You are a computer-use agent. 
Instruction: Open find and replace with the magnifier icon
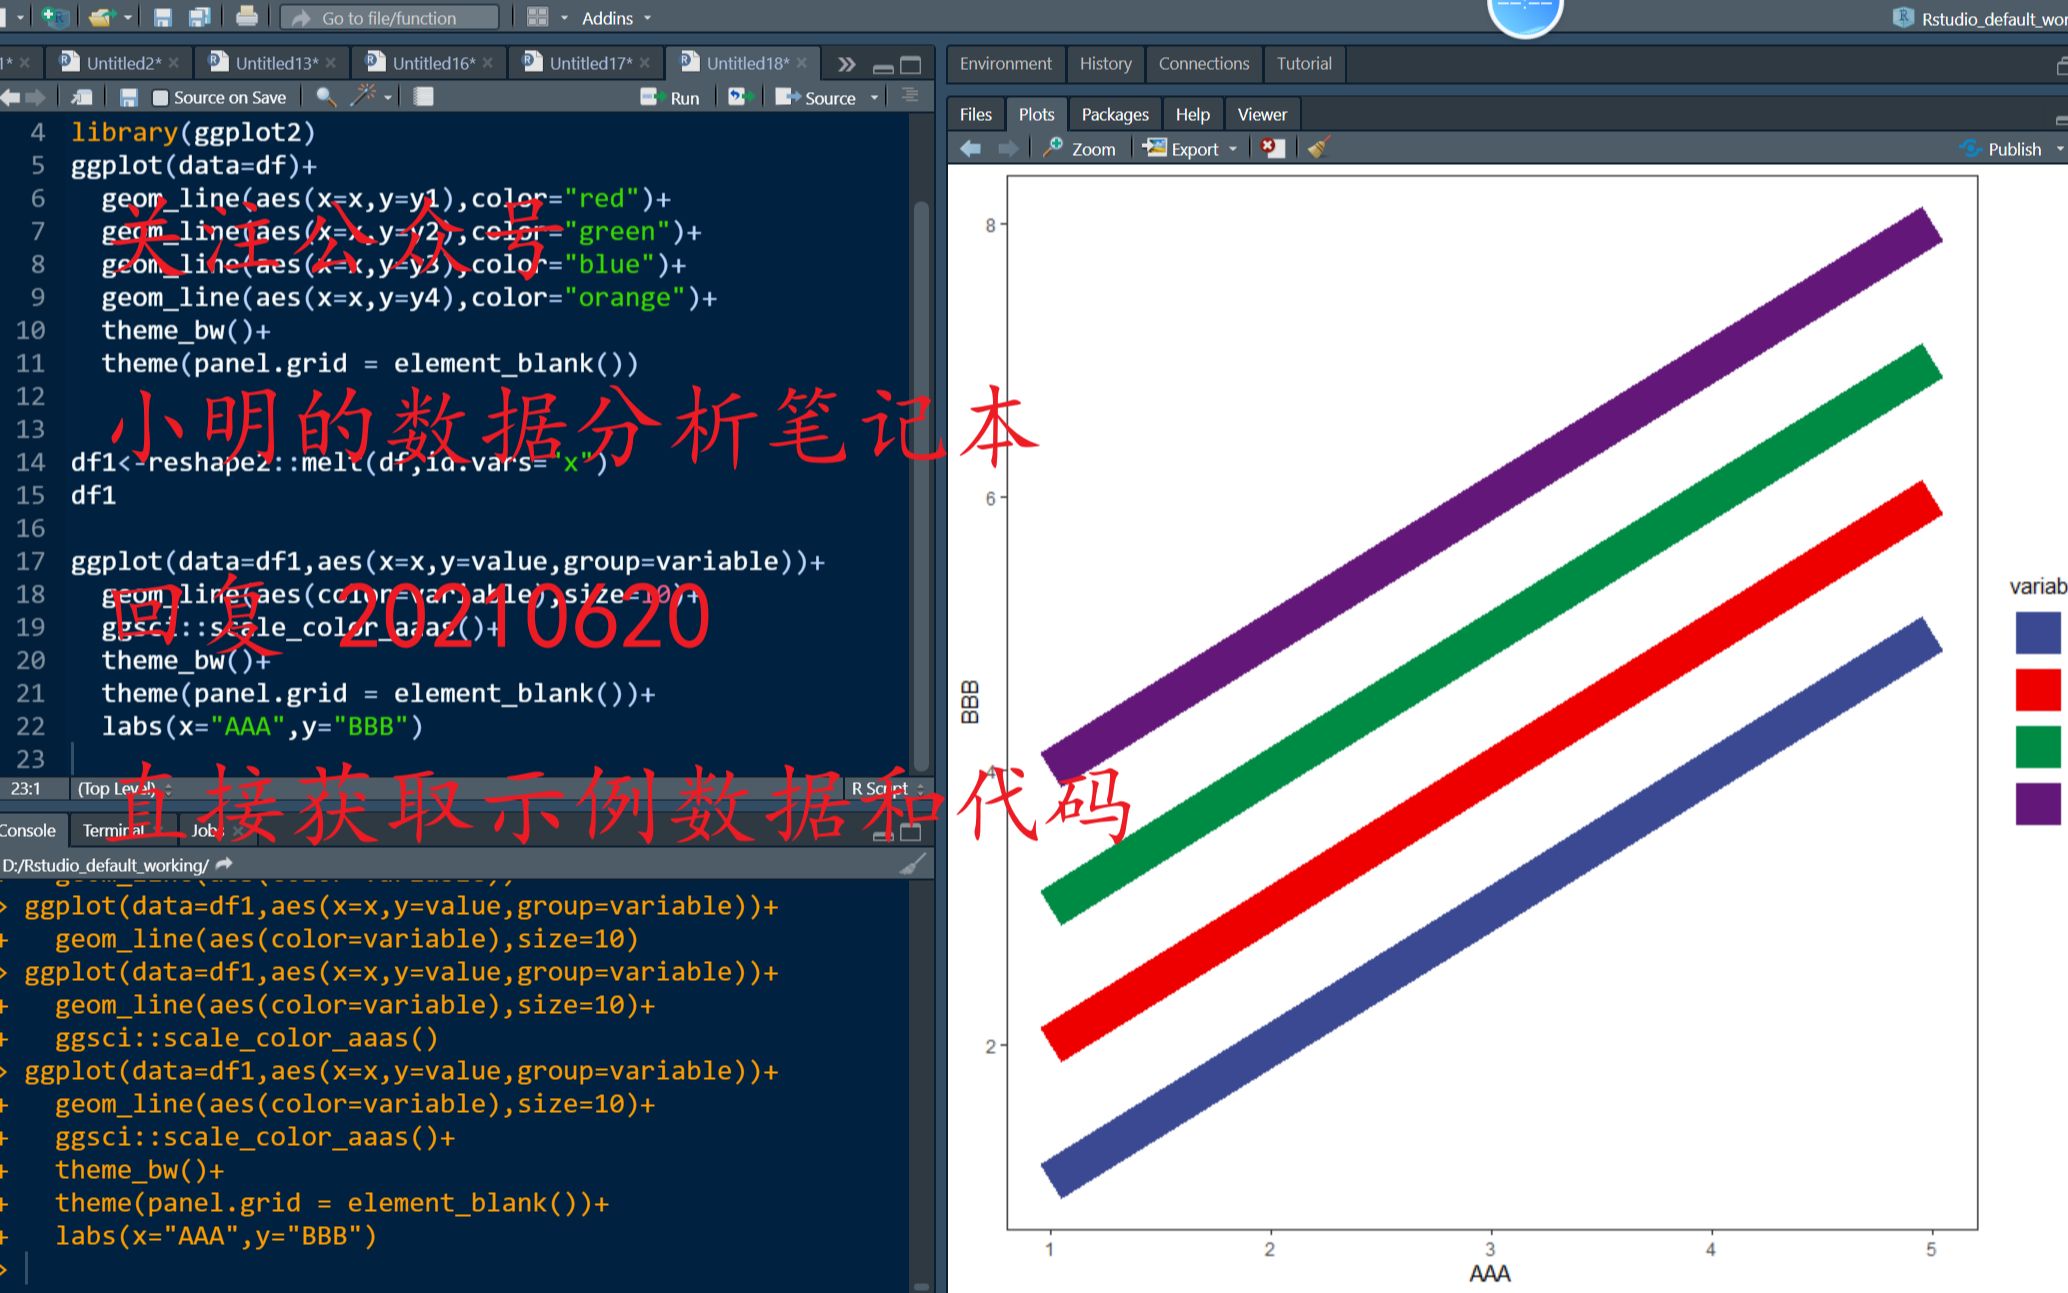click(324, 96)
